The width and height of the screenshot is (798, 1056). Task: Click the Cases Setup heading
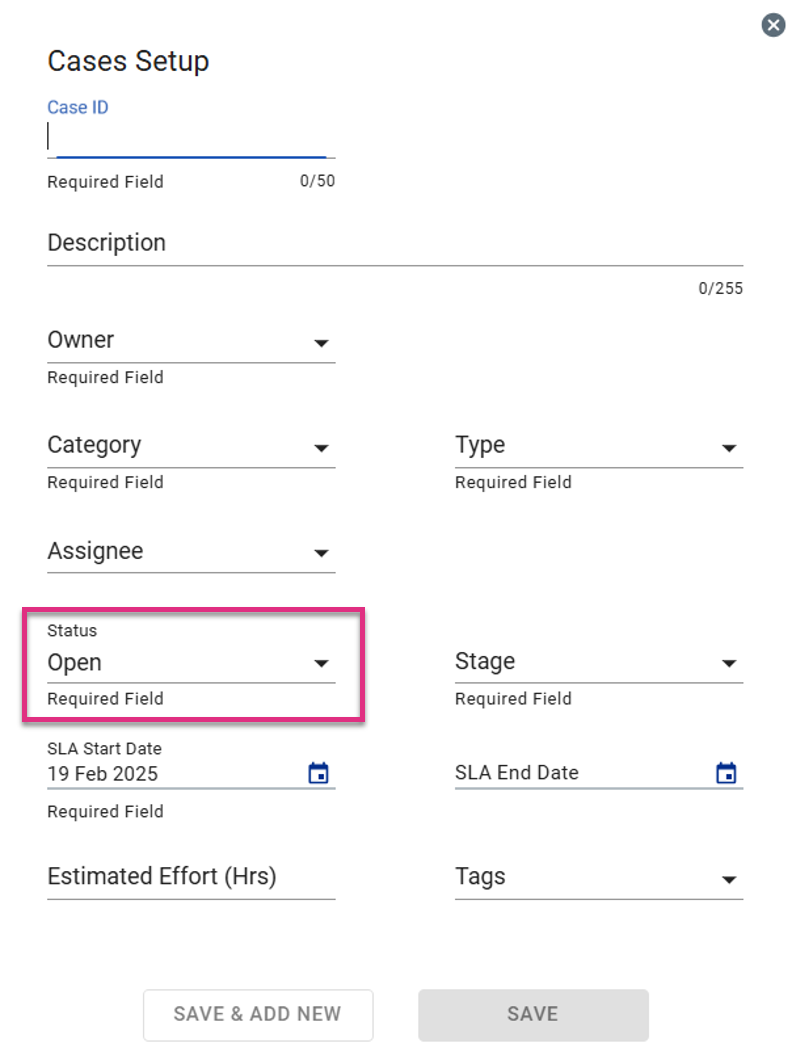point(128,61)
